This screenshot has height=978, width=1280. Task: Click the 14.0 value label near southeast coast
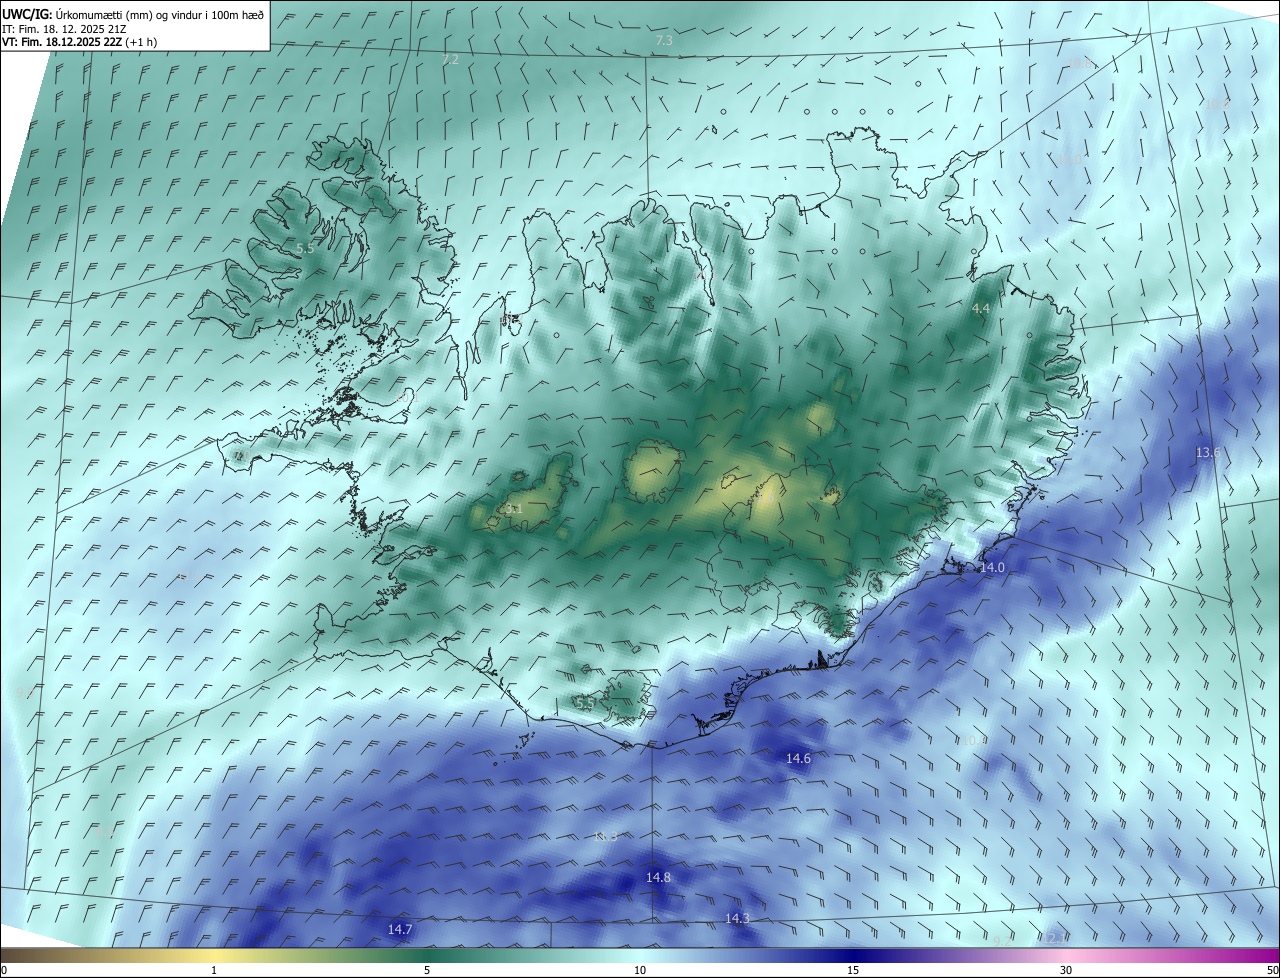pyautogui.click(x=991, y=568)
